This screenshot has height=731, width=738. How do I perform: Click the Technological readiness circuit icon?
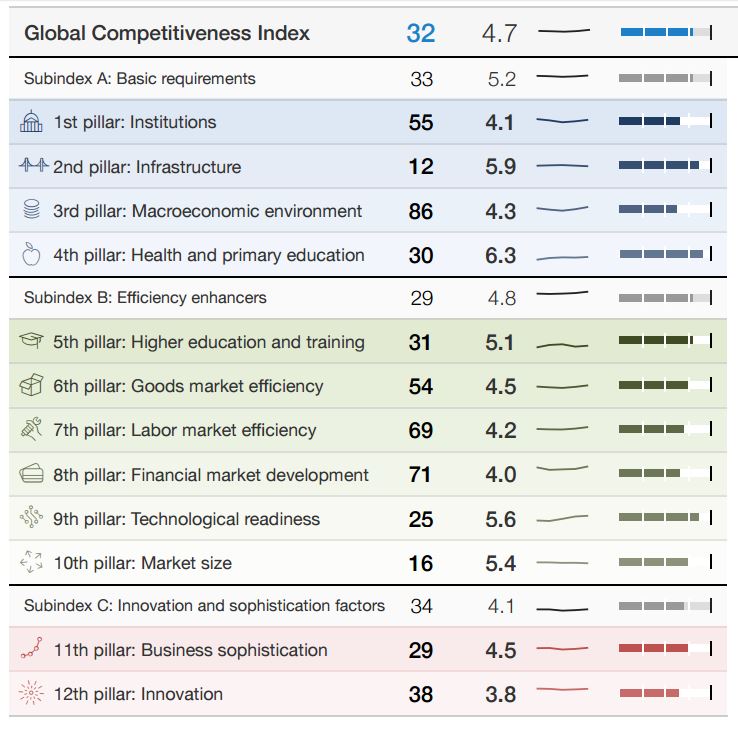(32, 518)
